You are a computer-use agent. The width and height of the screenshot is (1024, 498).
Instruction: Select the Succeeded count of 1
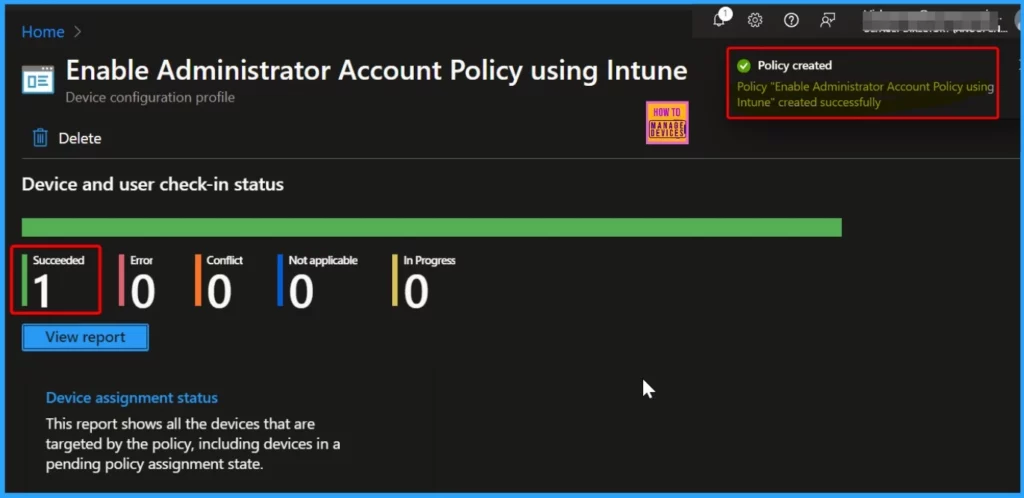tap(42, 291)
